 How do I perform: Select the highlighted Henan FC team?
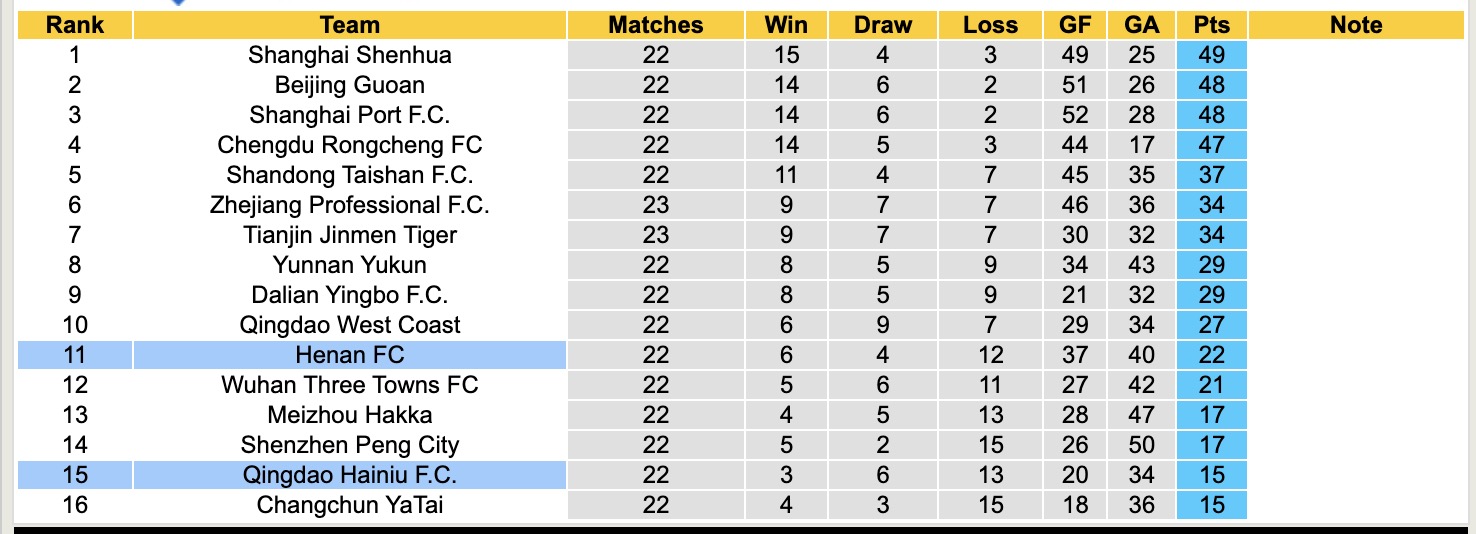click(x=350, y=355)
